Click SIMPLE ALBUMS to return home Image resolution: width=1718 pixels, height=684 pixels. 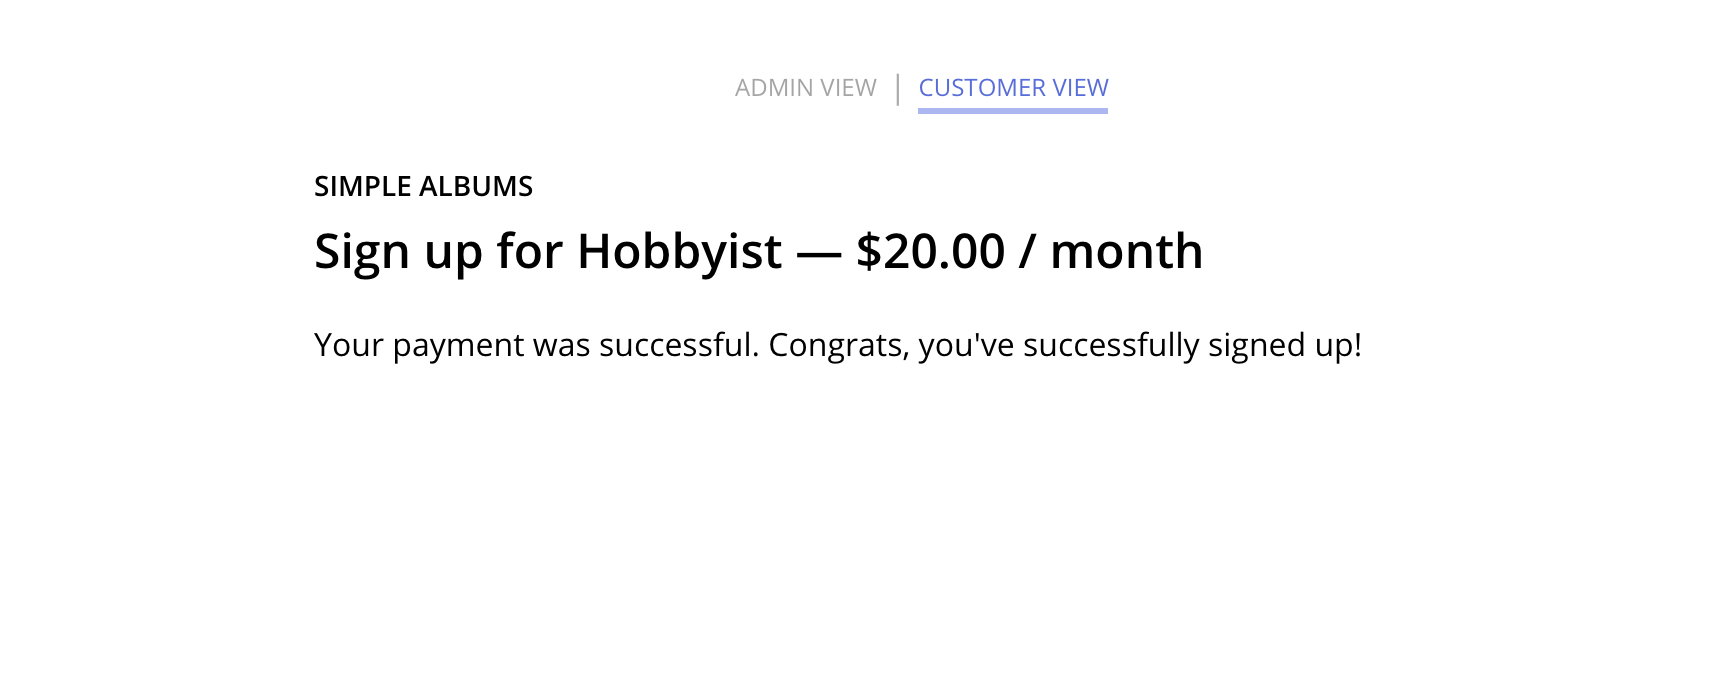tap(423, 186)
